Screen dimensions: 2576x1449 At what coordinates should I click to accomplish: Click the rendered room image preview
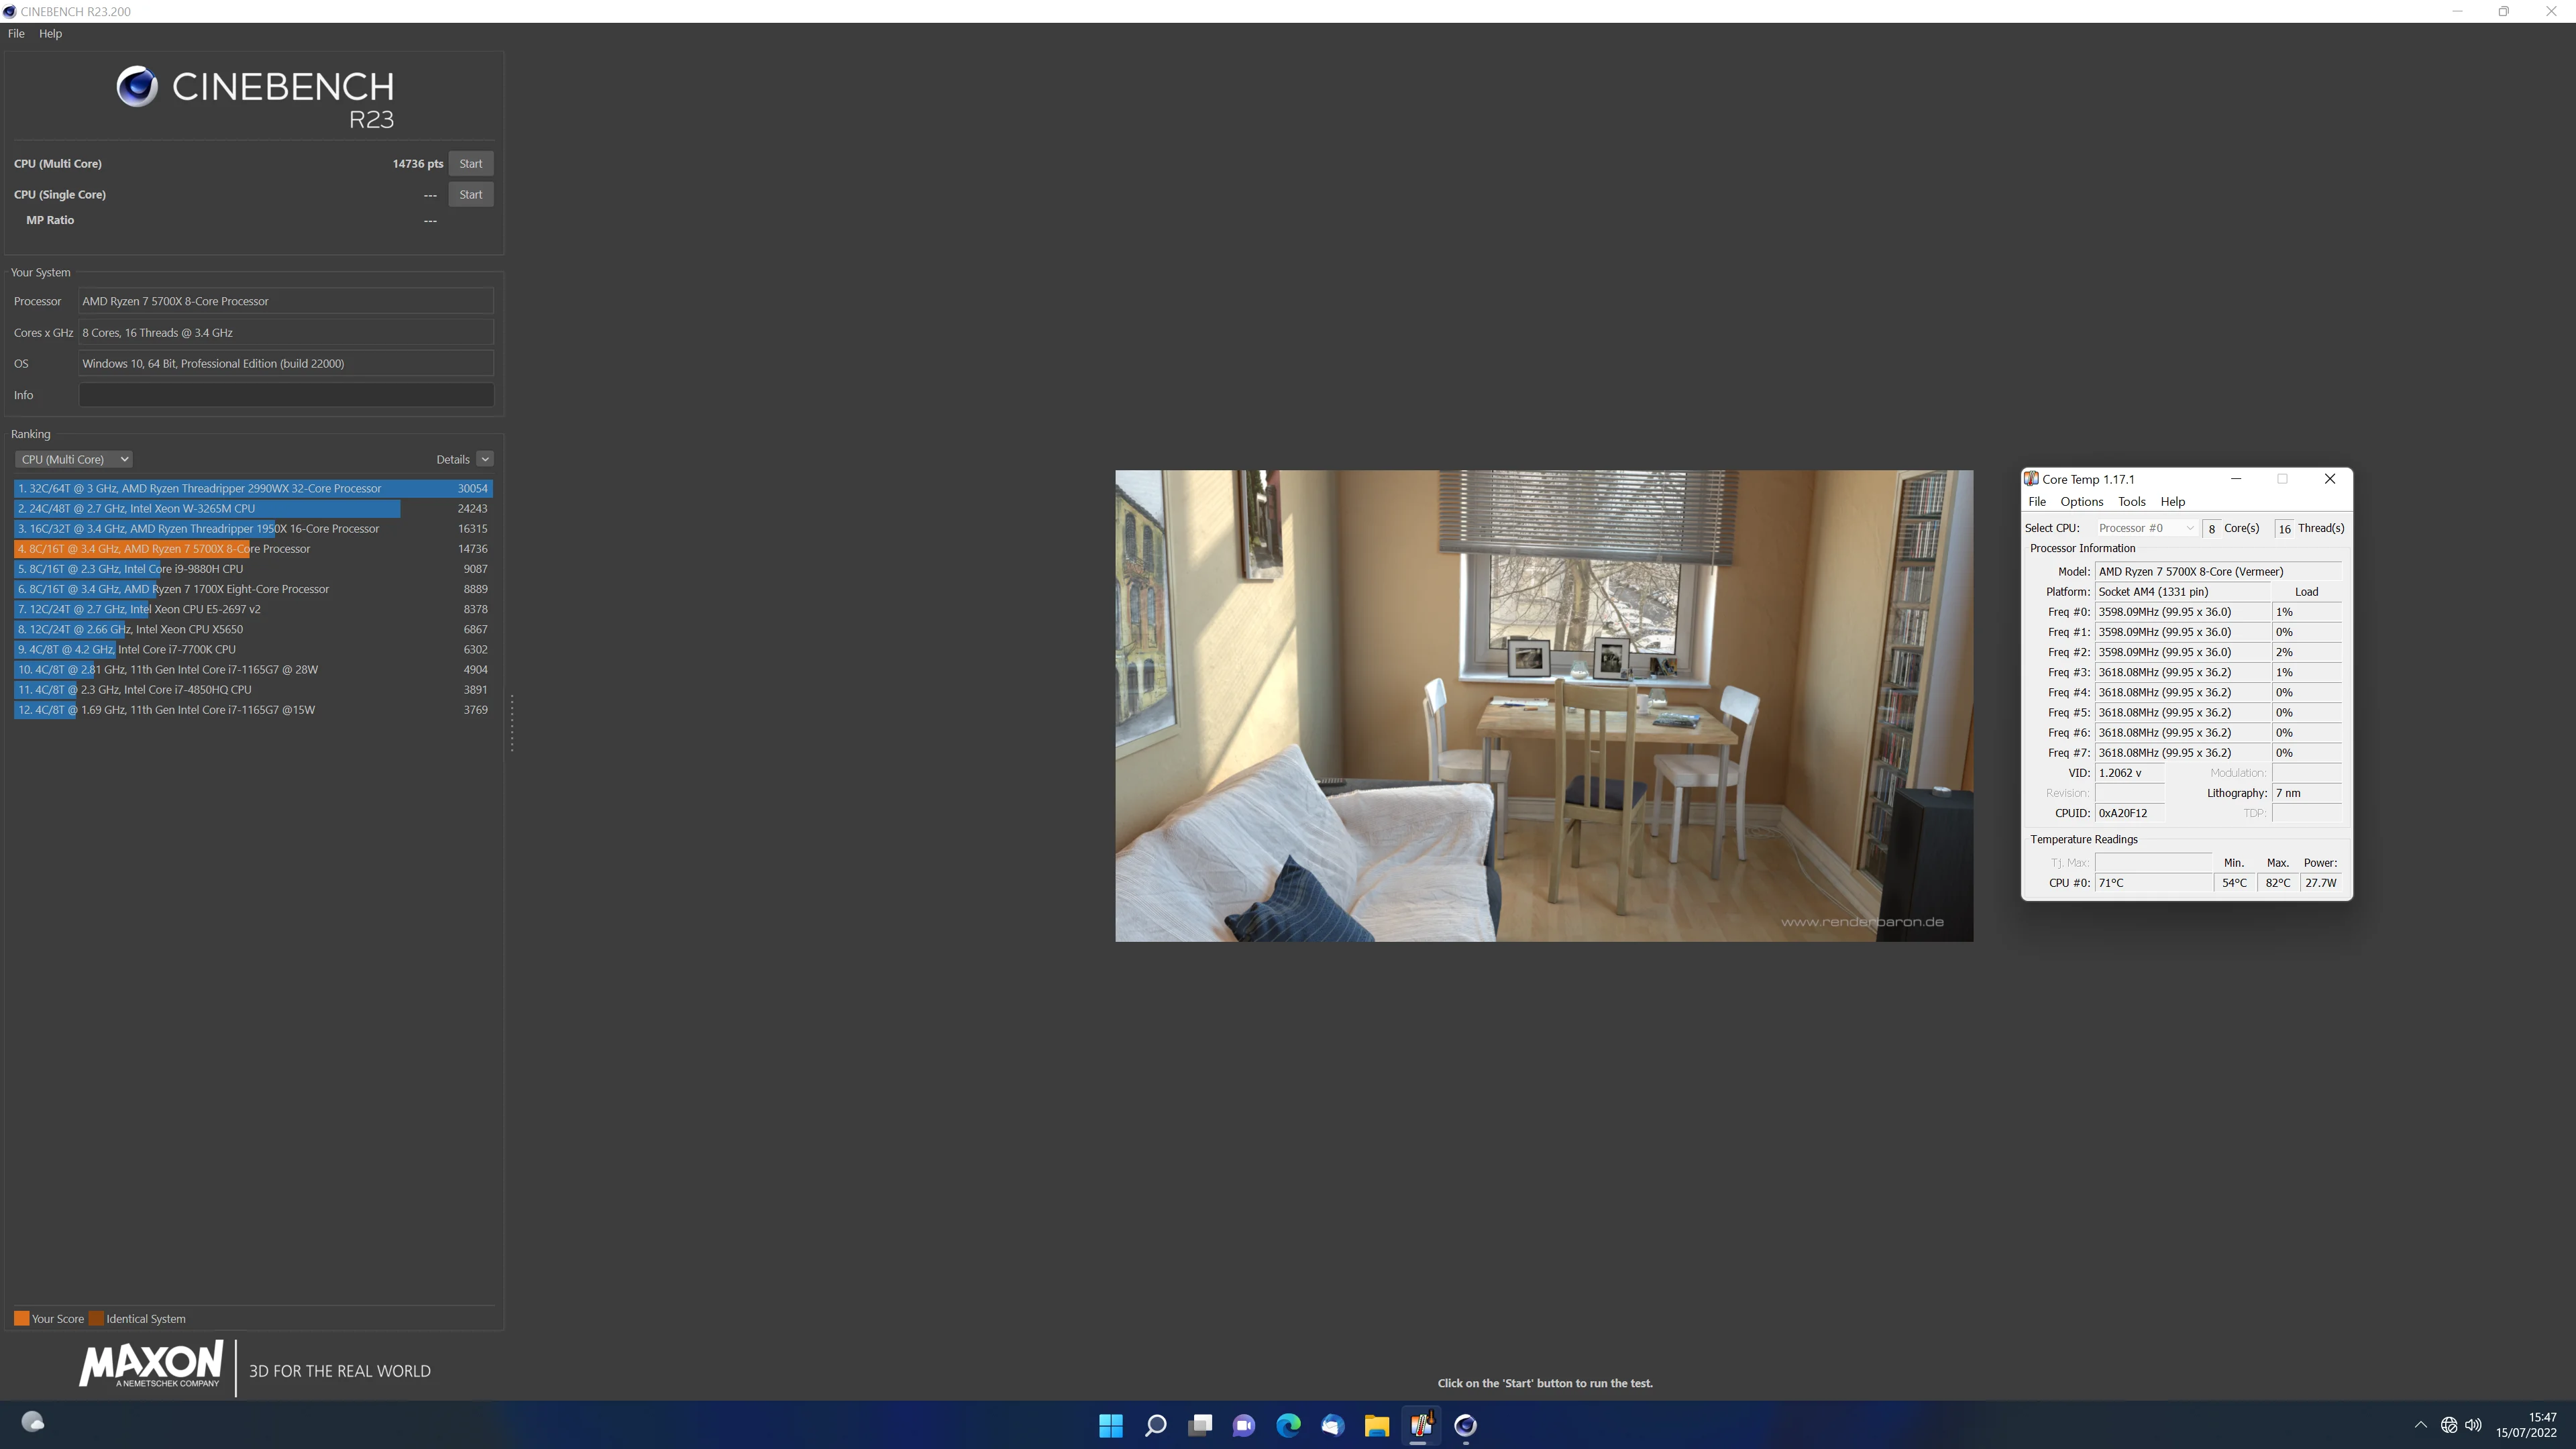pos(1544,706)
